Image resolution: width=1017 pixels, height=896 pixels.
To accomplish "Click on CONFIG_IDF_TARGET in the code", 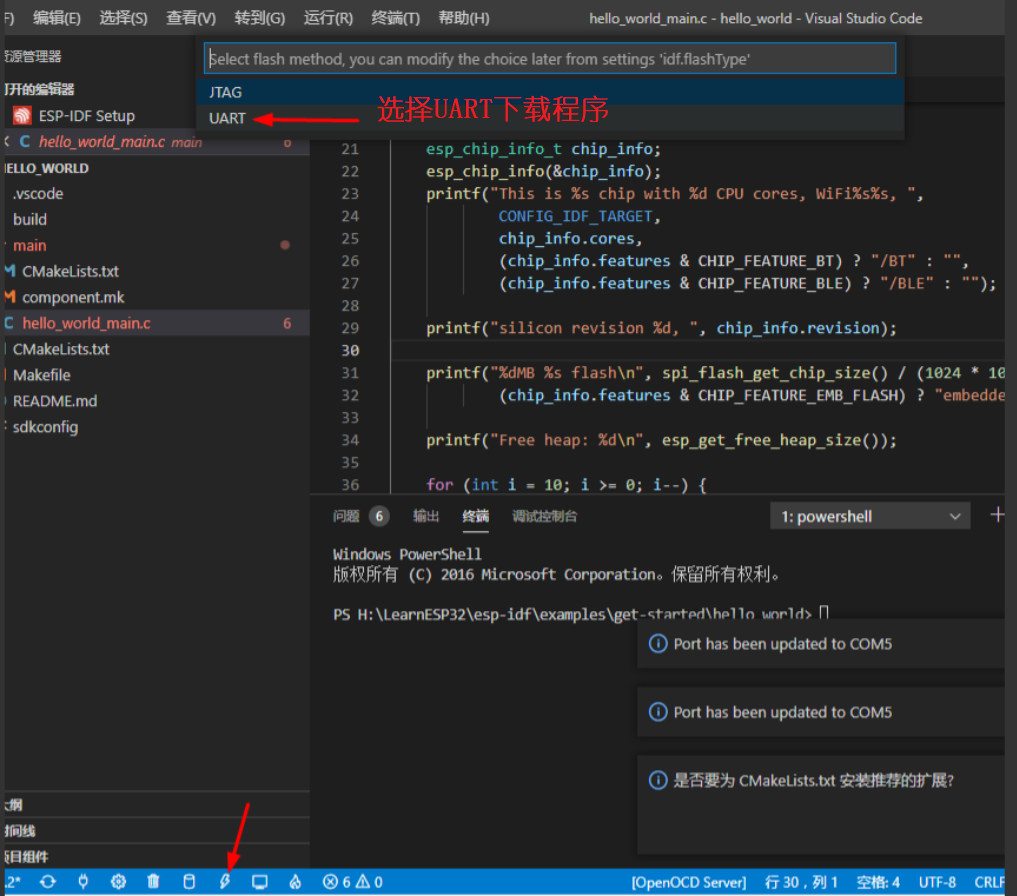I will pyautogui.click(x=575, y=216).
